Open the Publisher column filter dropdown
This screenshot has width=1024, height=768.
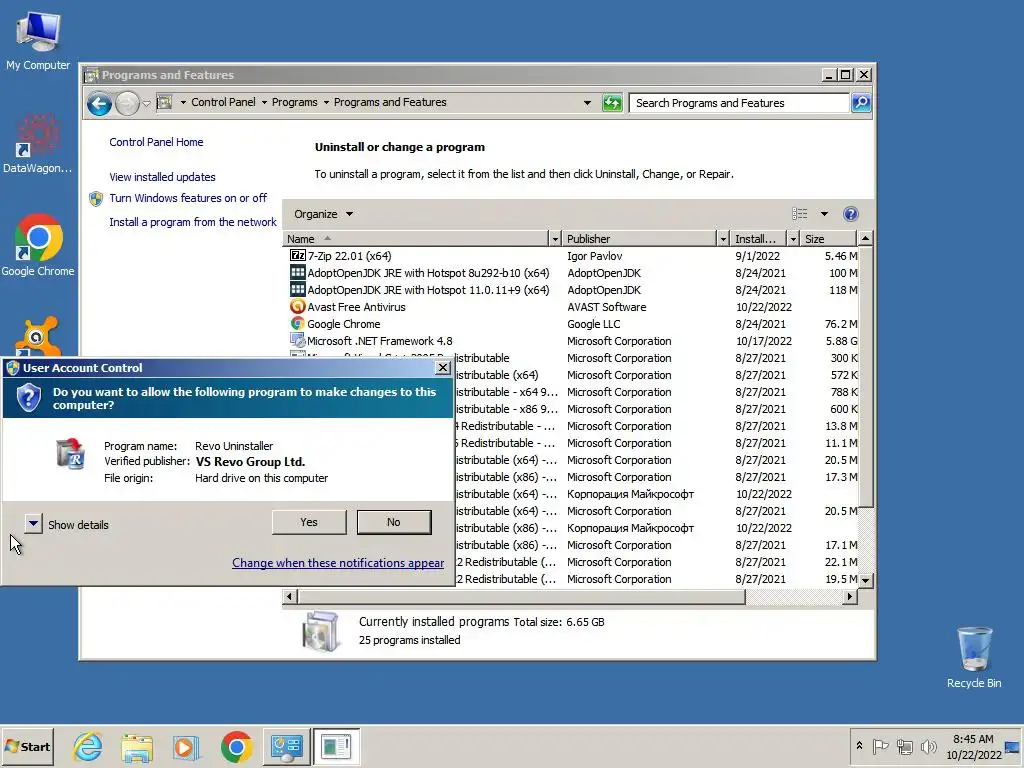point(723,239)
